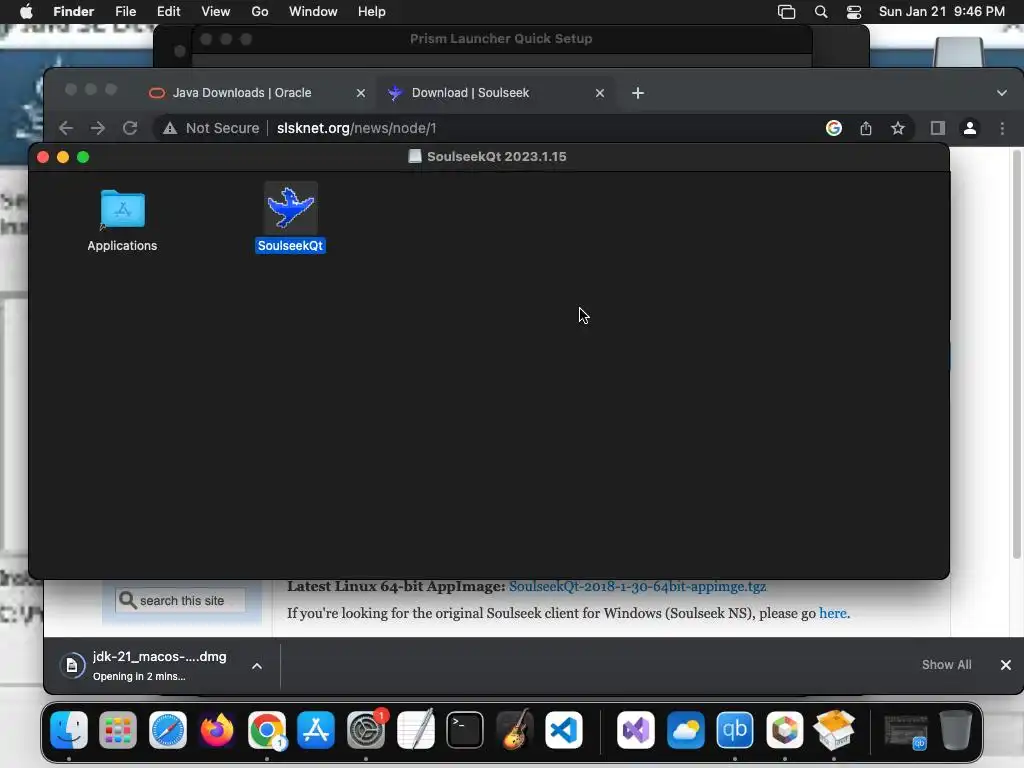The width and height of the screenshot is (1024, 768).
Task: Click the date and time in menu bar
Action: click(x=942, y=12)
